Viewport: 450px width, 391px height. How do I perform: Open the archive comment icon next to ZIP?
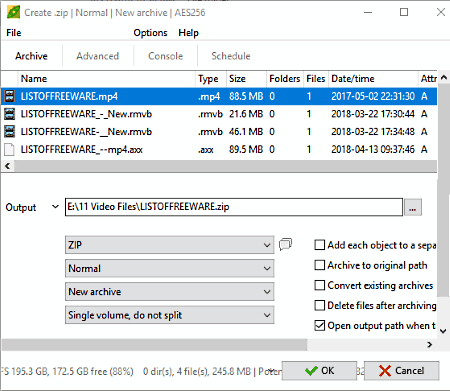[x=285, y=244]
